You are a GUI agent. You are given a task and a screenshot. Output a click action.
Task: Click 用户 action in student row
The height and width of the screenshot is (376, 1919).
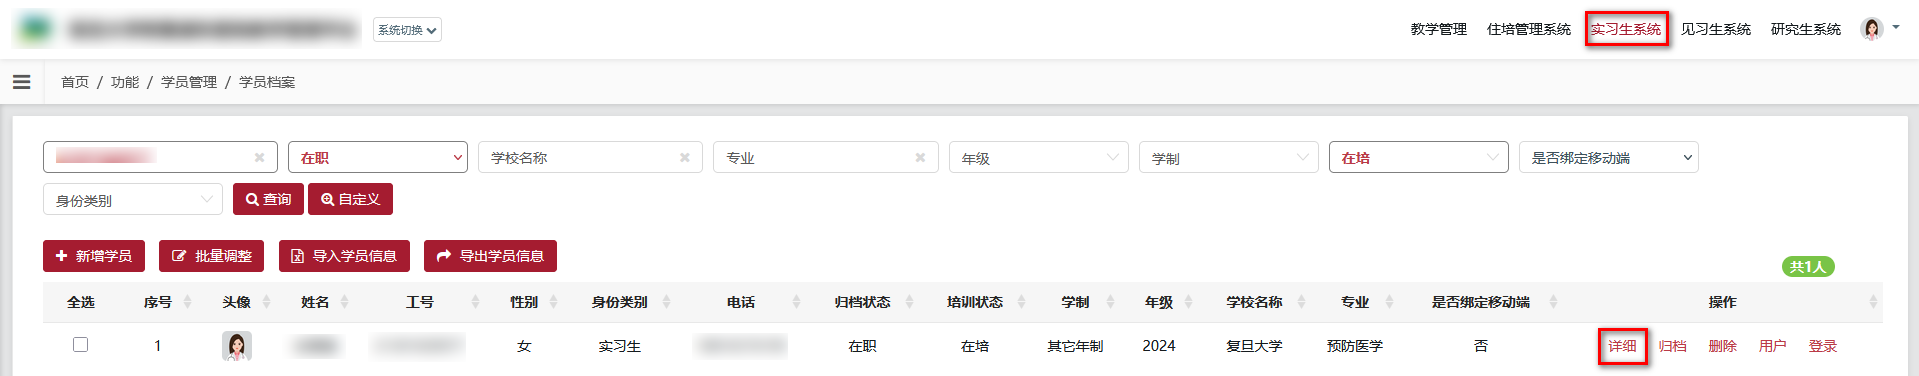[1773, 346]
